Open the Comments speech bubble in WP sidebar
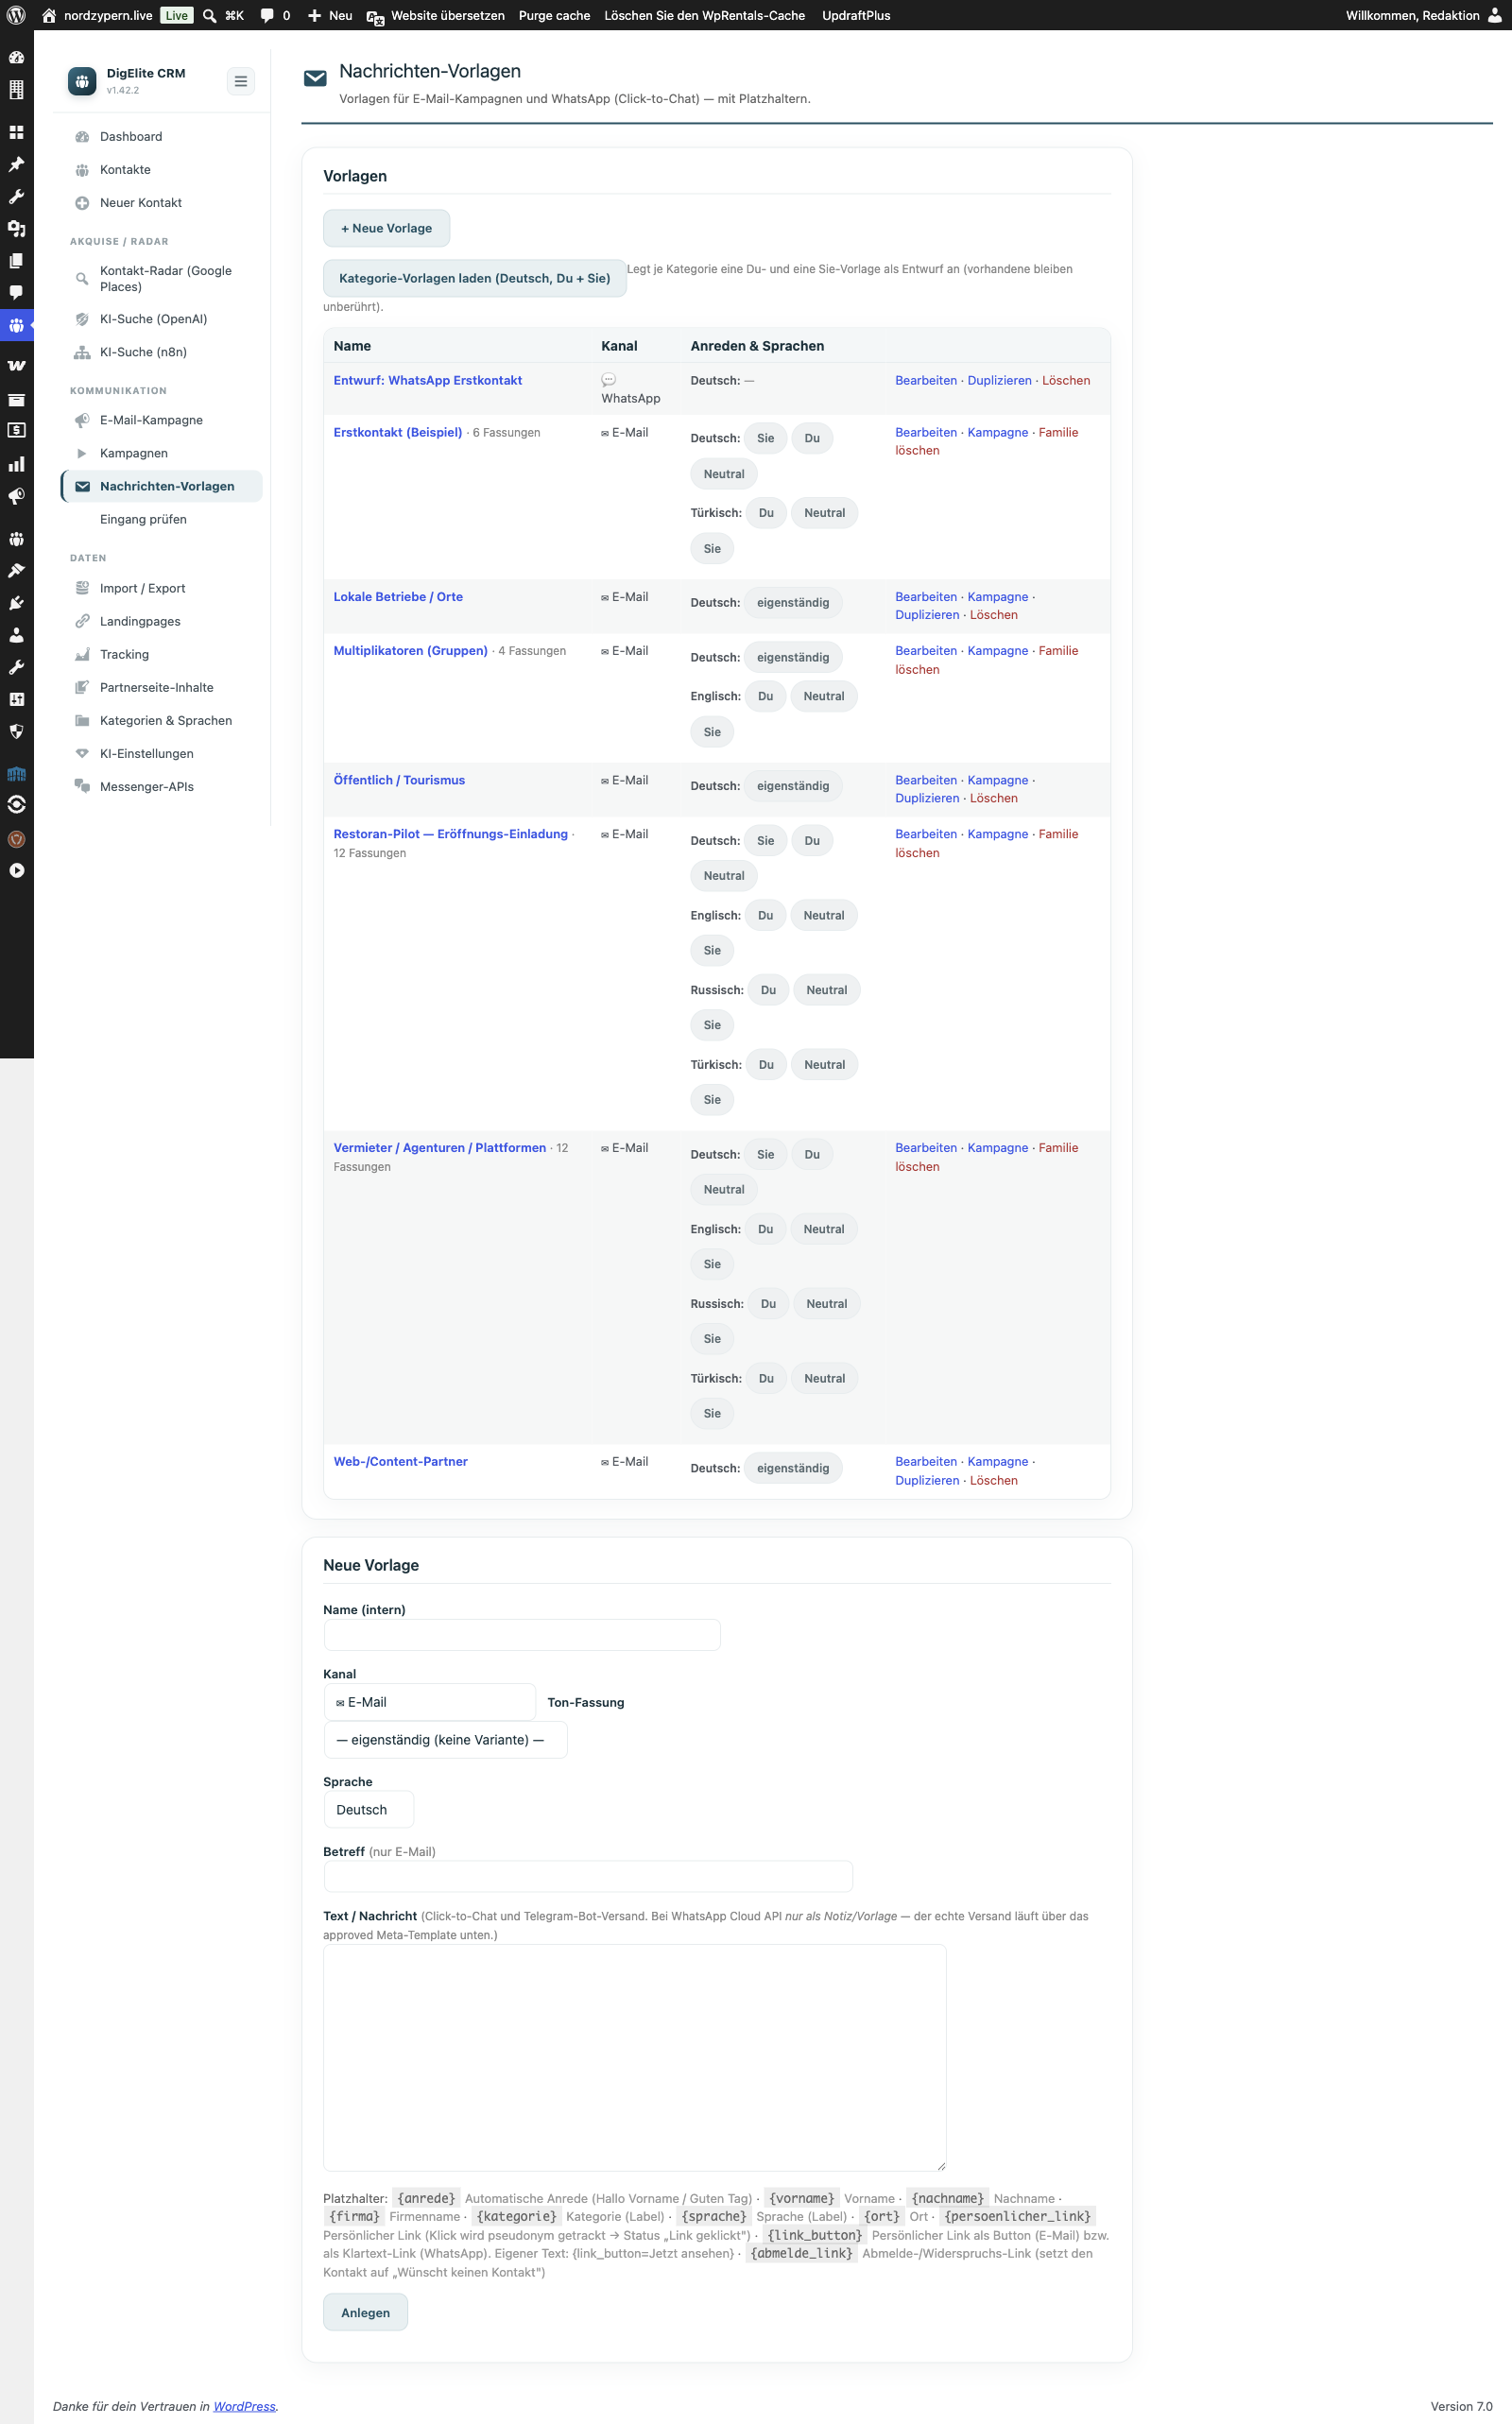 click(16, 293)
